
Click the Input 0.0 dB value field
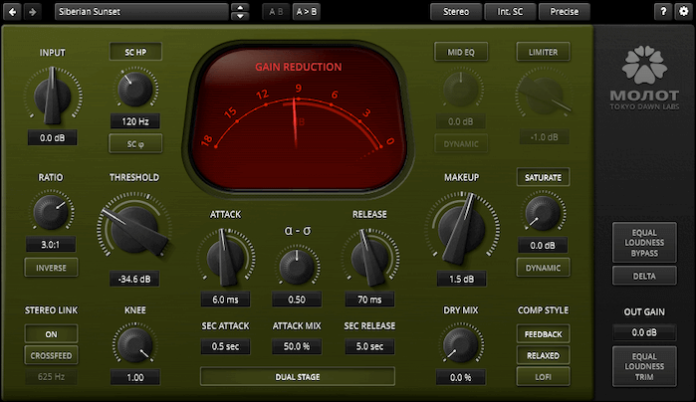pyautogui.click(x=52, y=138)
